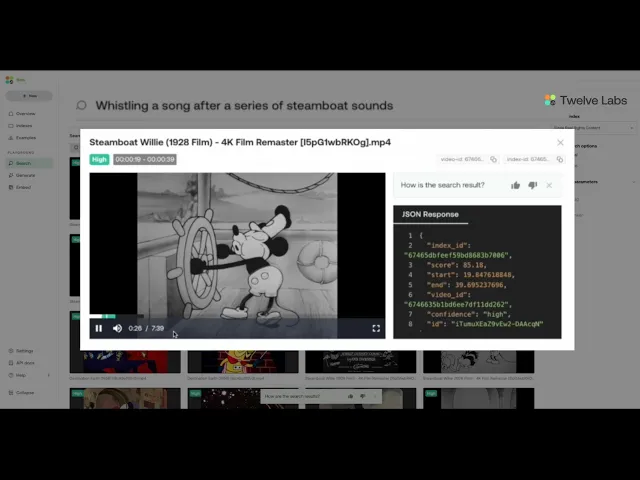Viewport: 640px width, 480px height.
Task: Thumbs up the background search results prompt
Action: click(x=350, y=396)
